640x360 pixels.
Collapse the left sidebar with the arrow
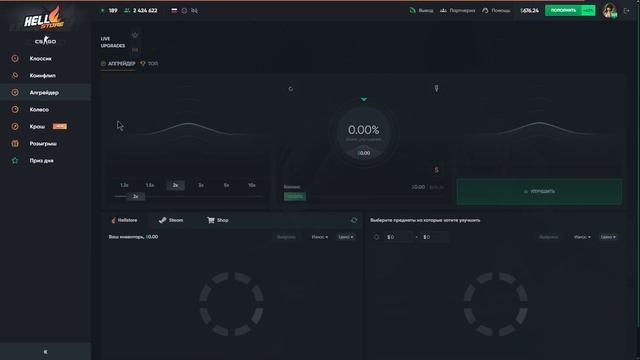tap(45, 352)
